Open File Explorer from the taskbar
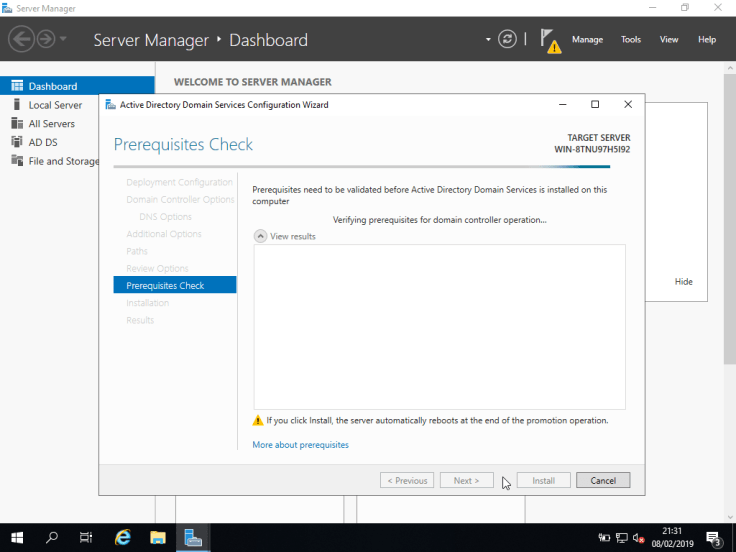 (158, 538)
